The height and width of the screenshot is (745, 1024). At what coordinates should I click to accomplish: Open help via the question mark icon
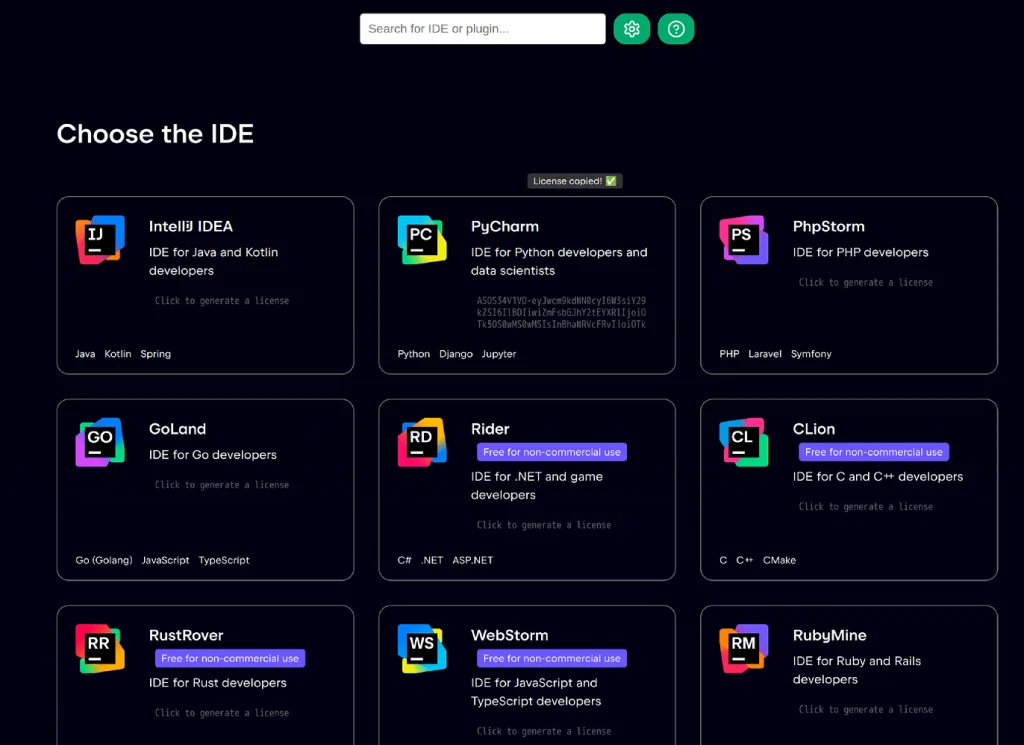coord(676,29)
